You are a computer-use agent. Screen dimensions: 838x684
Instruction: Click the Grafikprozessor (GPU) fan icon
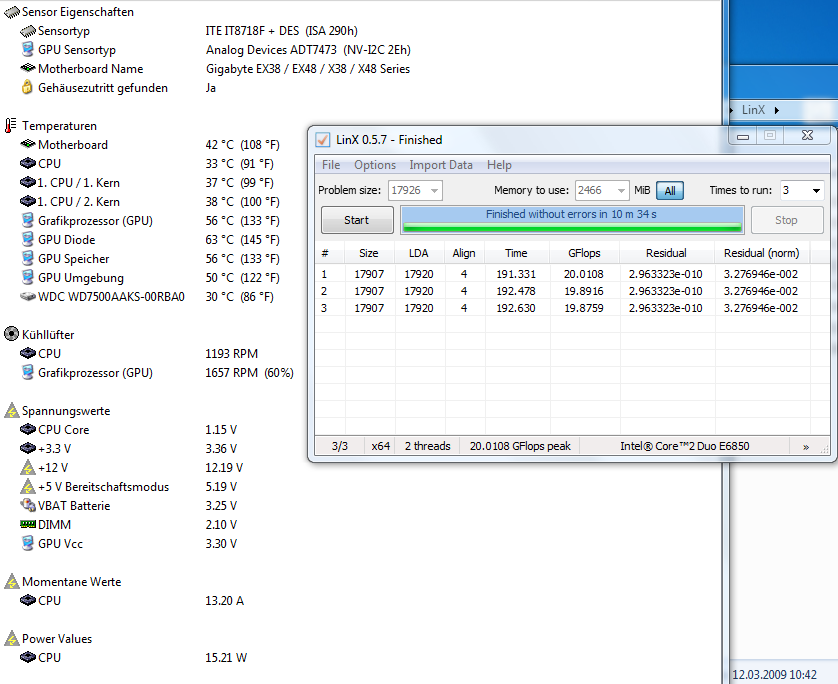[x=28, y=372]
